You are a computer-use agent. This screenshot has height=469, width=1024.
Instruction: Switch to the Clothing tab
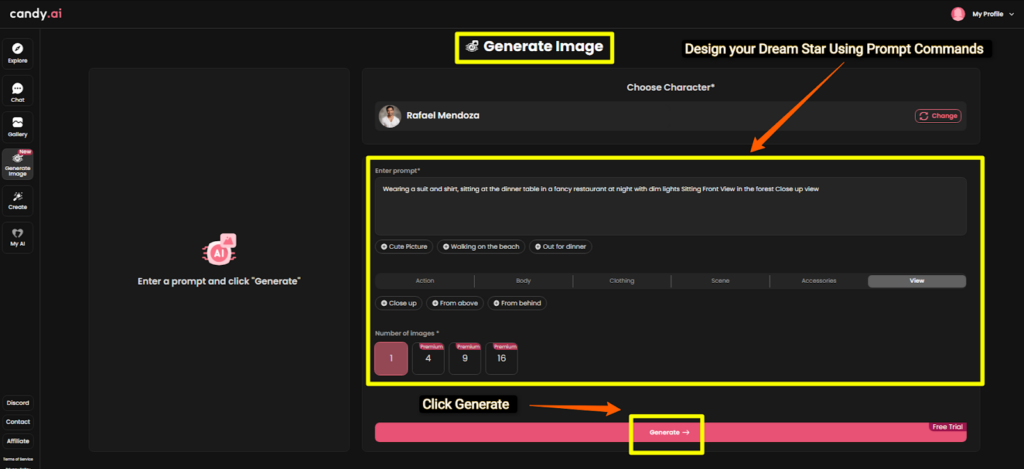click(x=622, y=281)
